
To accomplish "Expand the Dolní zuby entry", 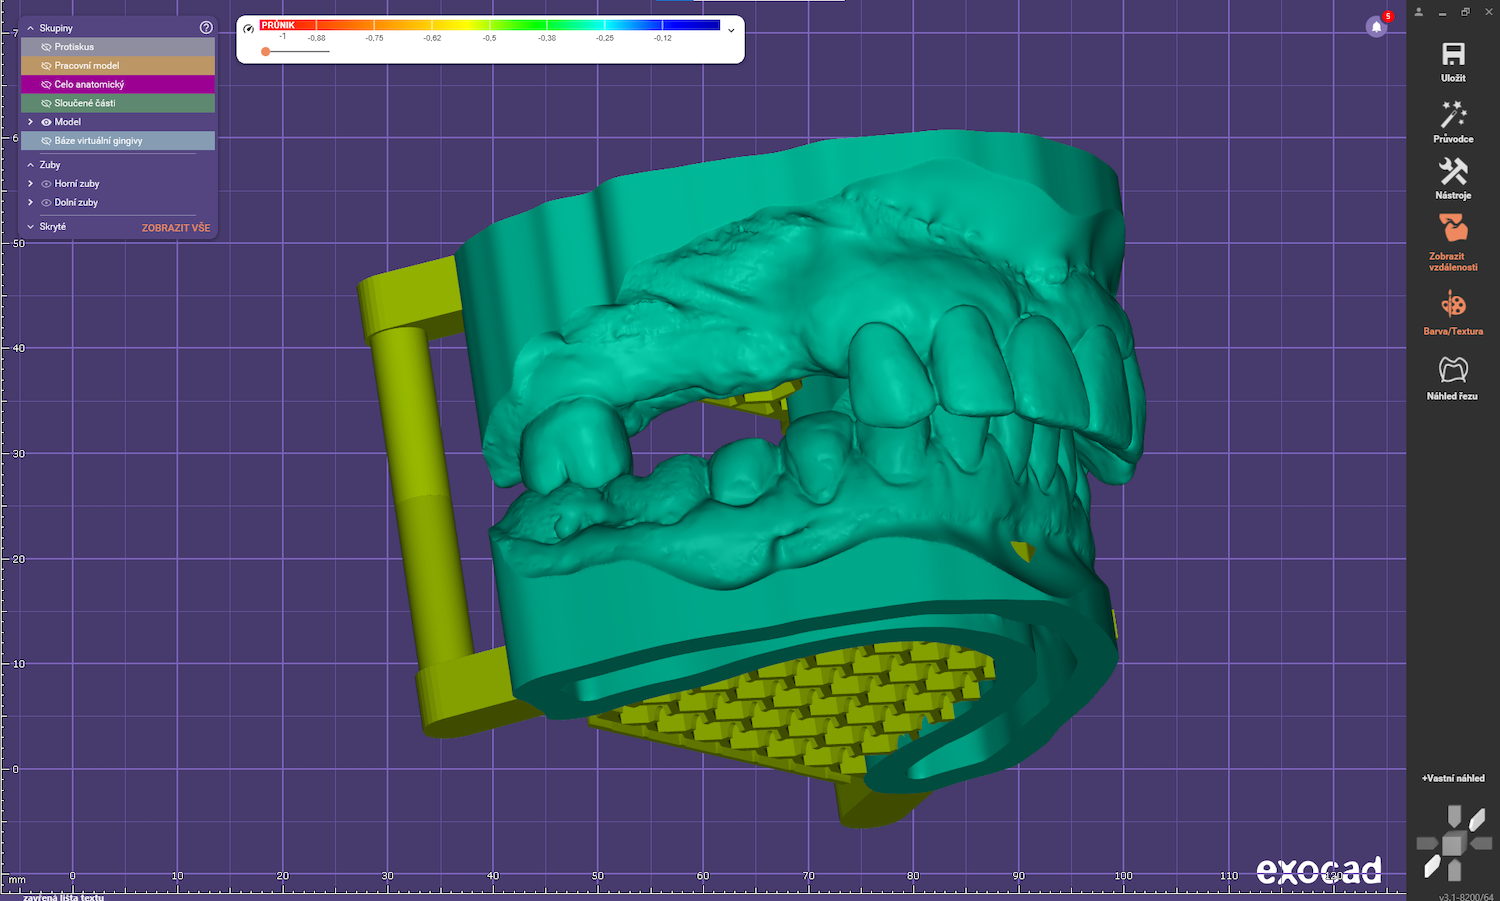I will (31, 203).
